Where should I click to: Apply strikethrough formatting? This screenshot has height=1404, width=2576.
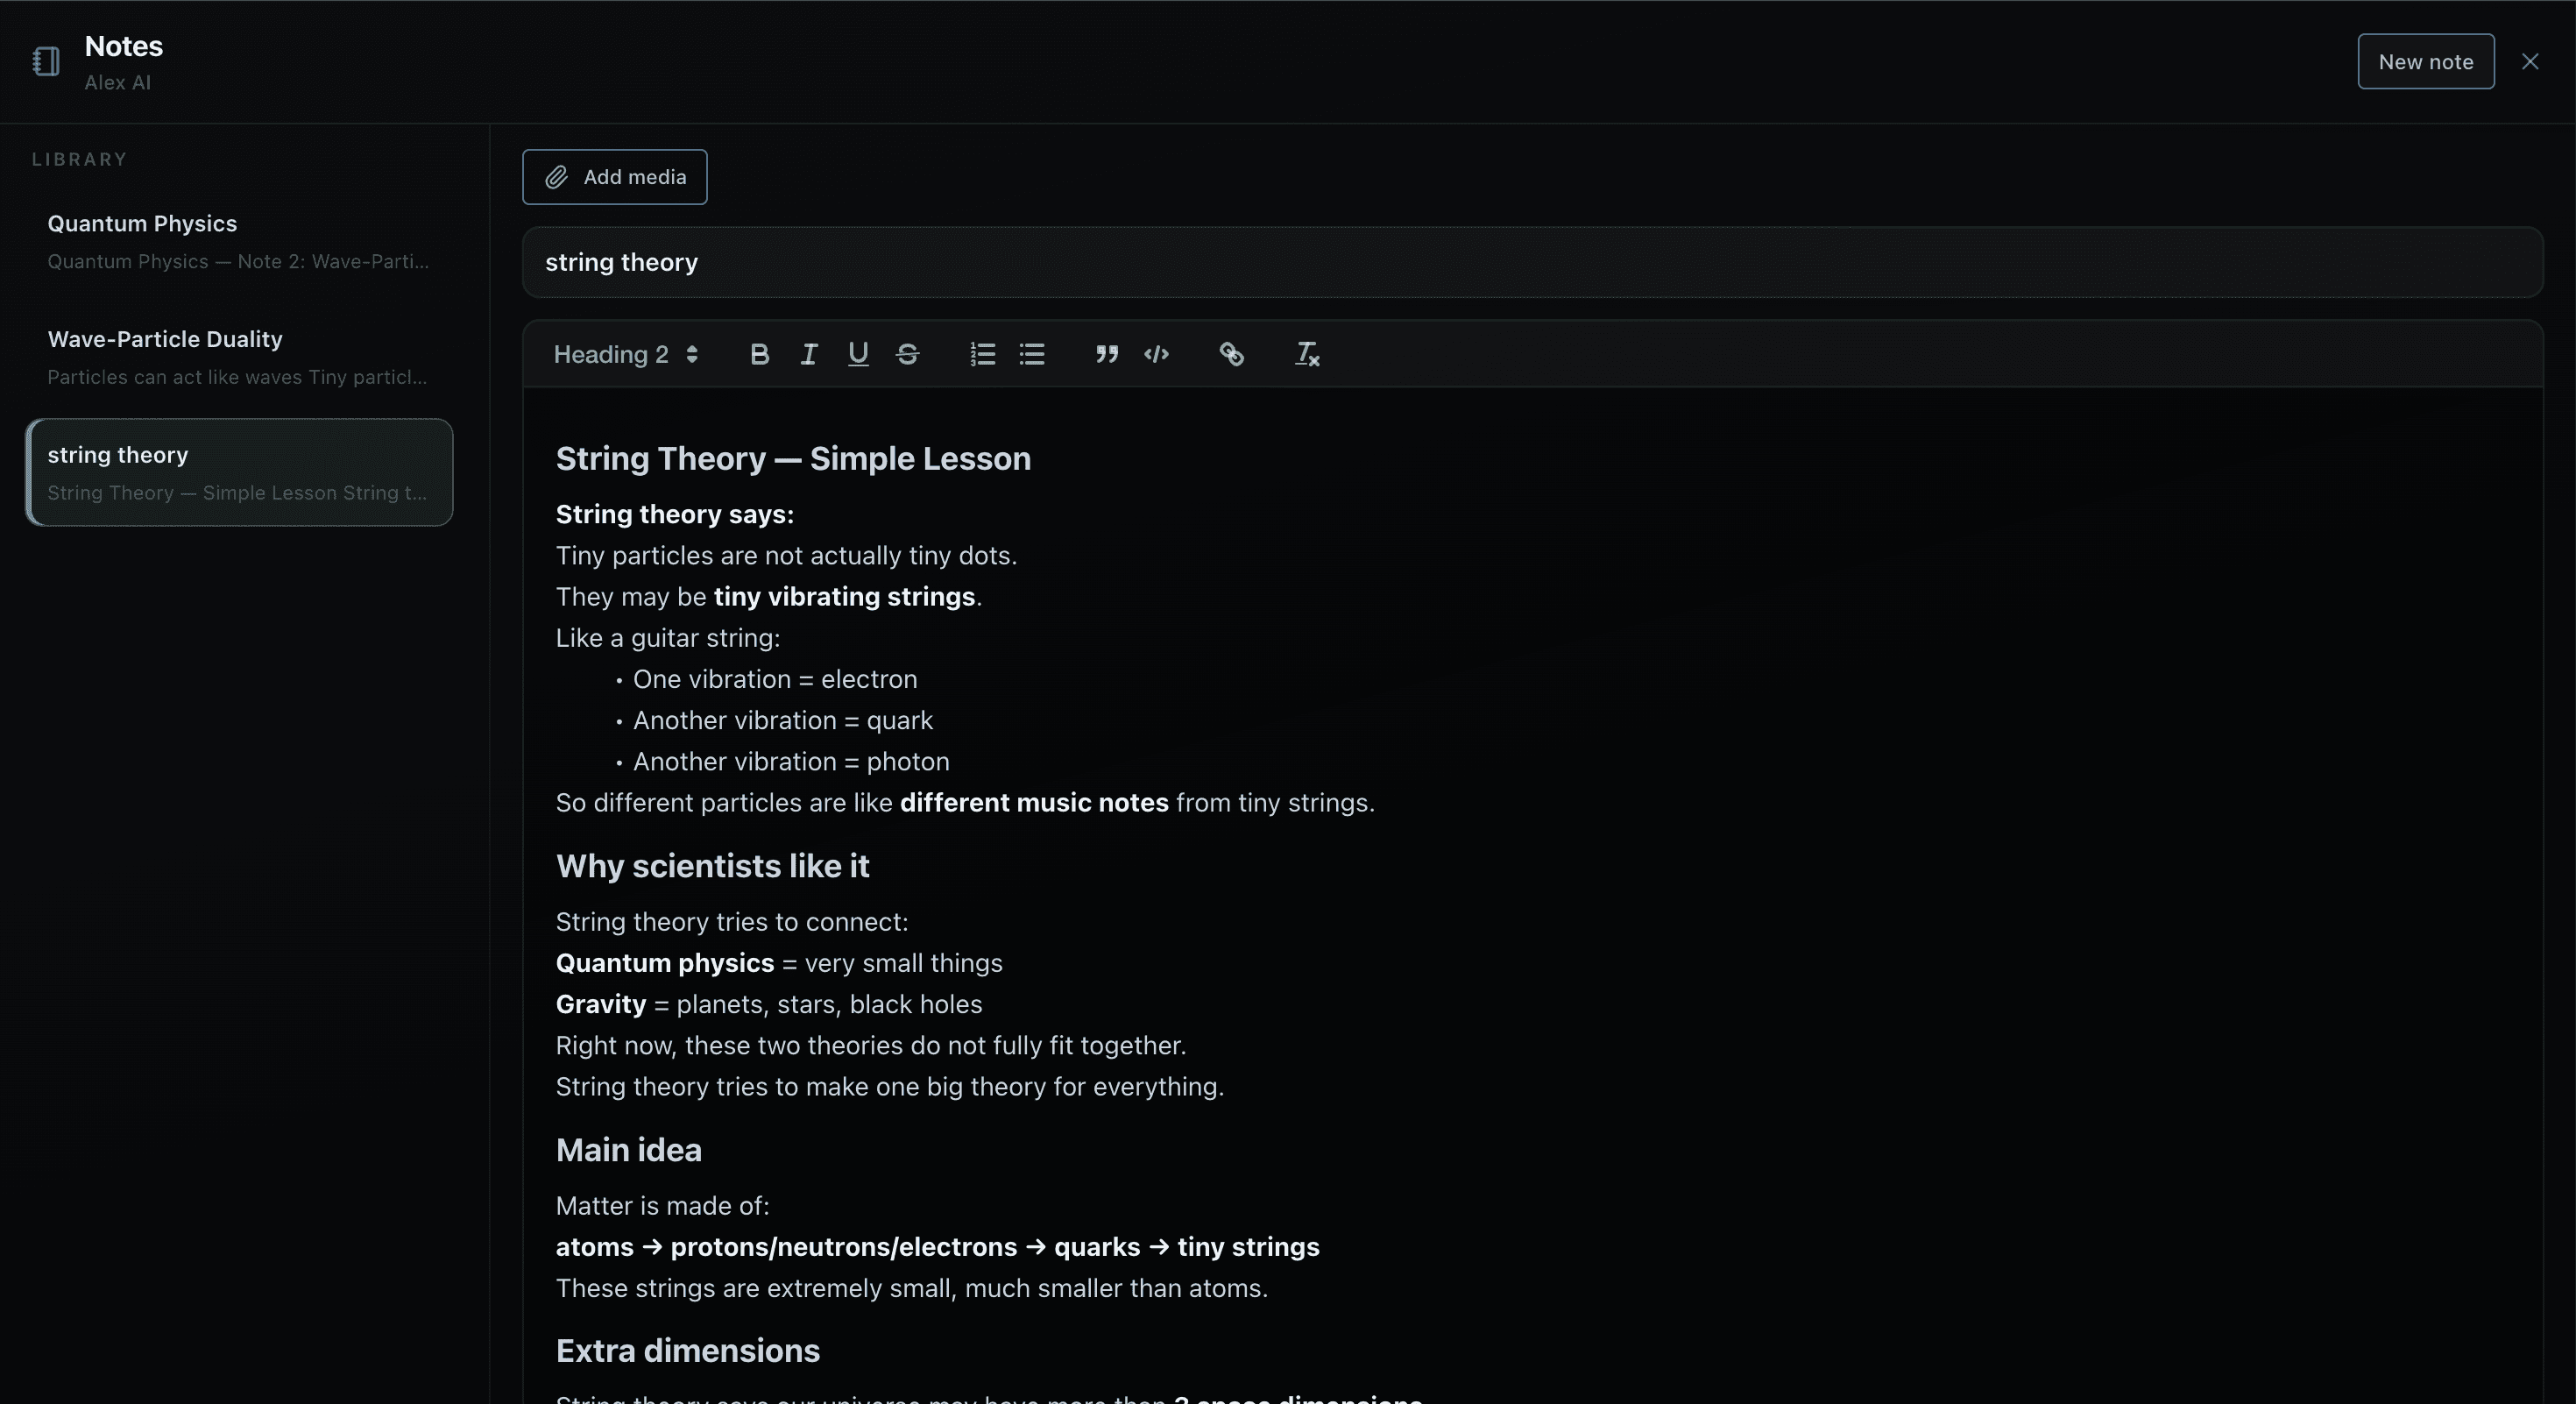coord(907,354)
